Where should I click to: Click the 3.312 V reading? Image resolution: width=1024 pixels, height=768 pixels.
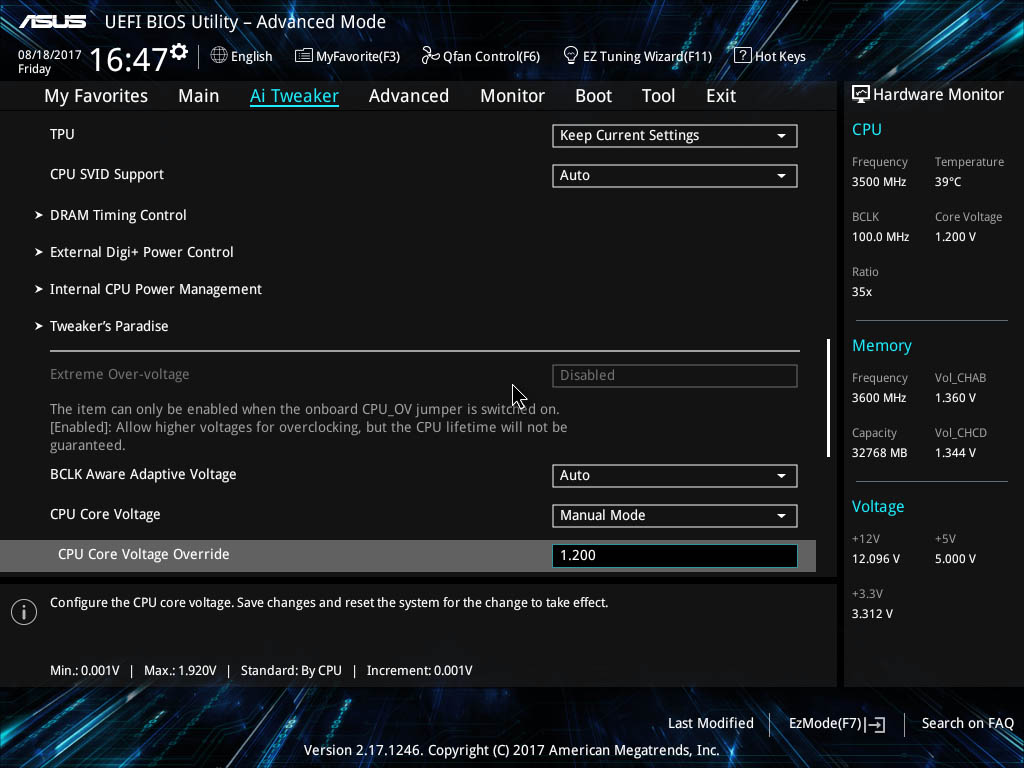point(872,614)
